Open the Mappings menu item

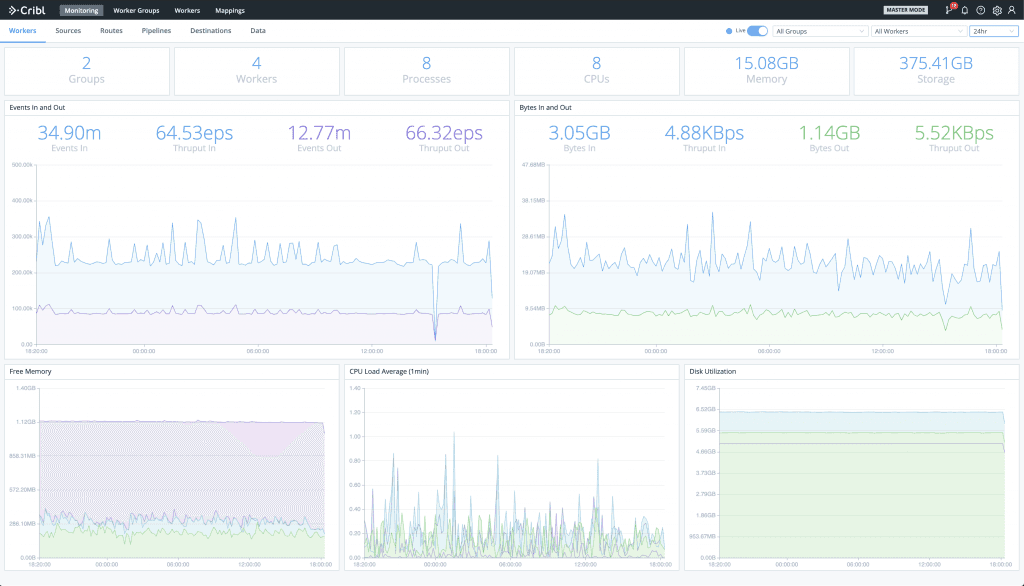pyautogui.click(x=229, y=10)
